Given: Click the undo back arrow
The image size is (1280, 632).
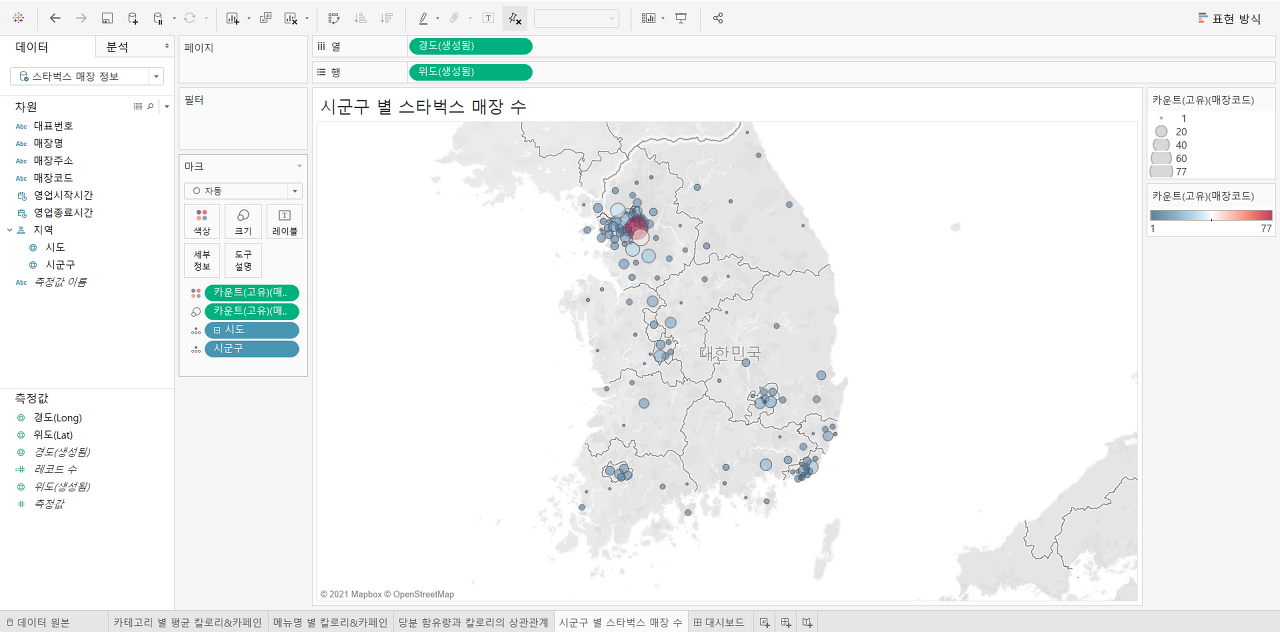Looking at the screenshot, I should (x=55, y=18).
